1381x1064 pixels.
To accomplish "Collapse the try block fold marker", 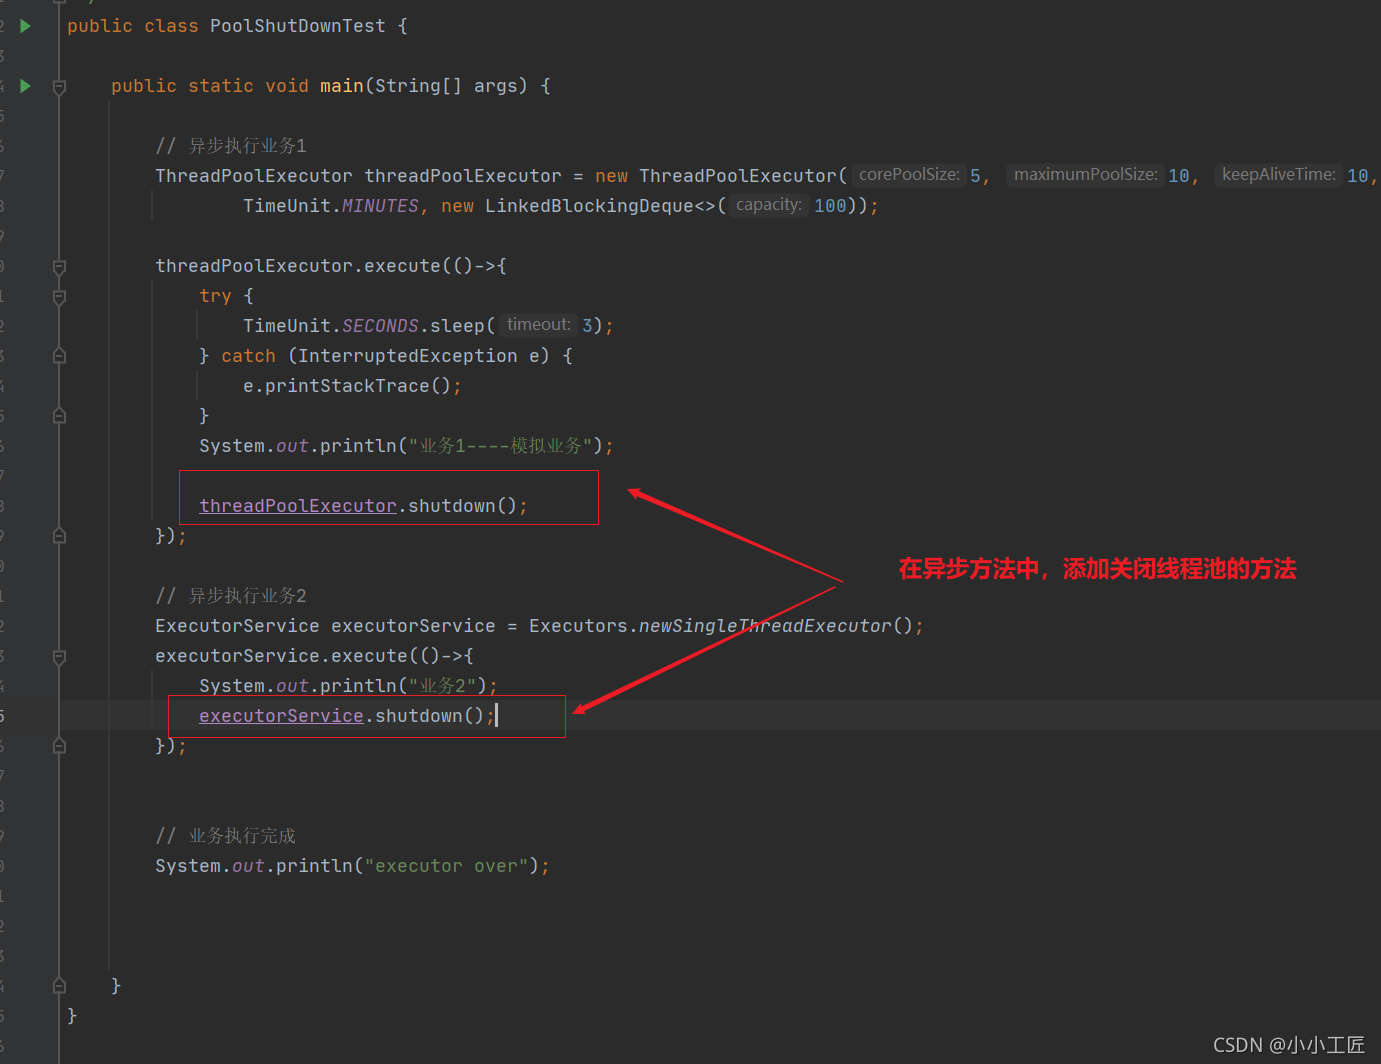I will [x=59, y=297].
